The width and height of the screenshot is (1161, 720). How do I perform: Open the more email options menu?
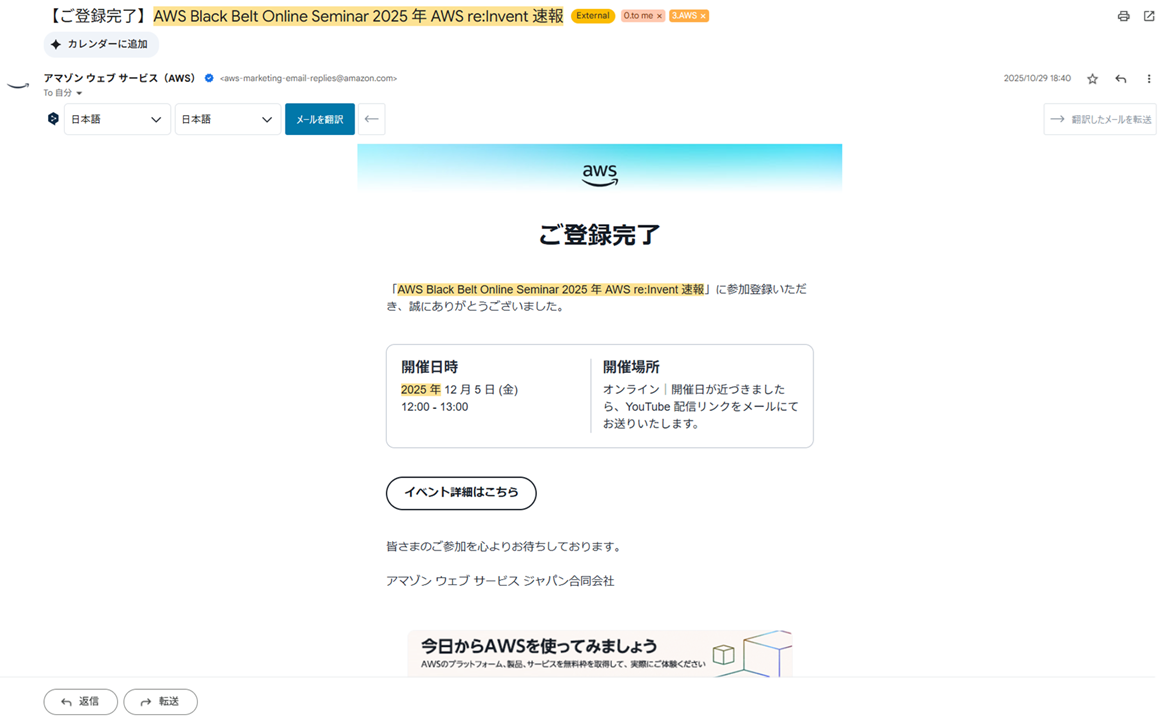coord(1149,78)
